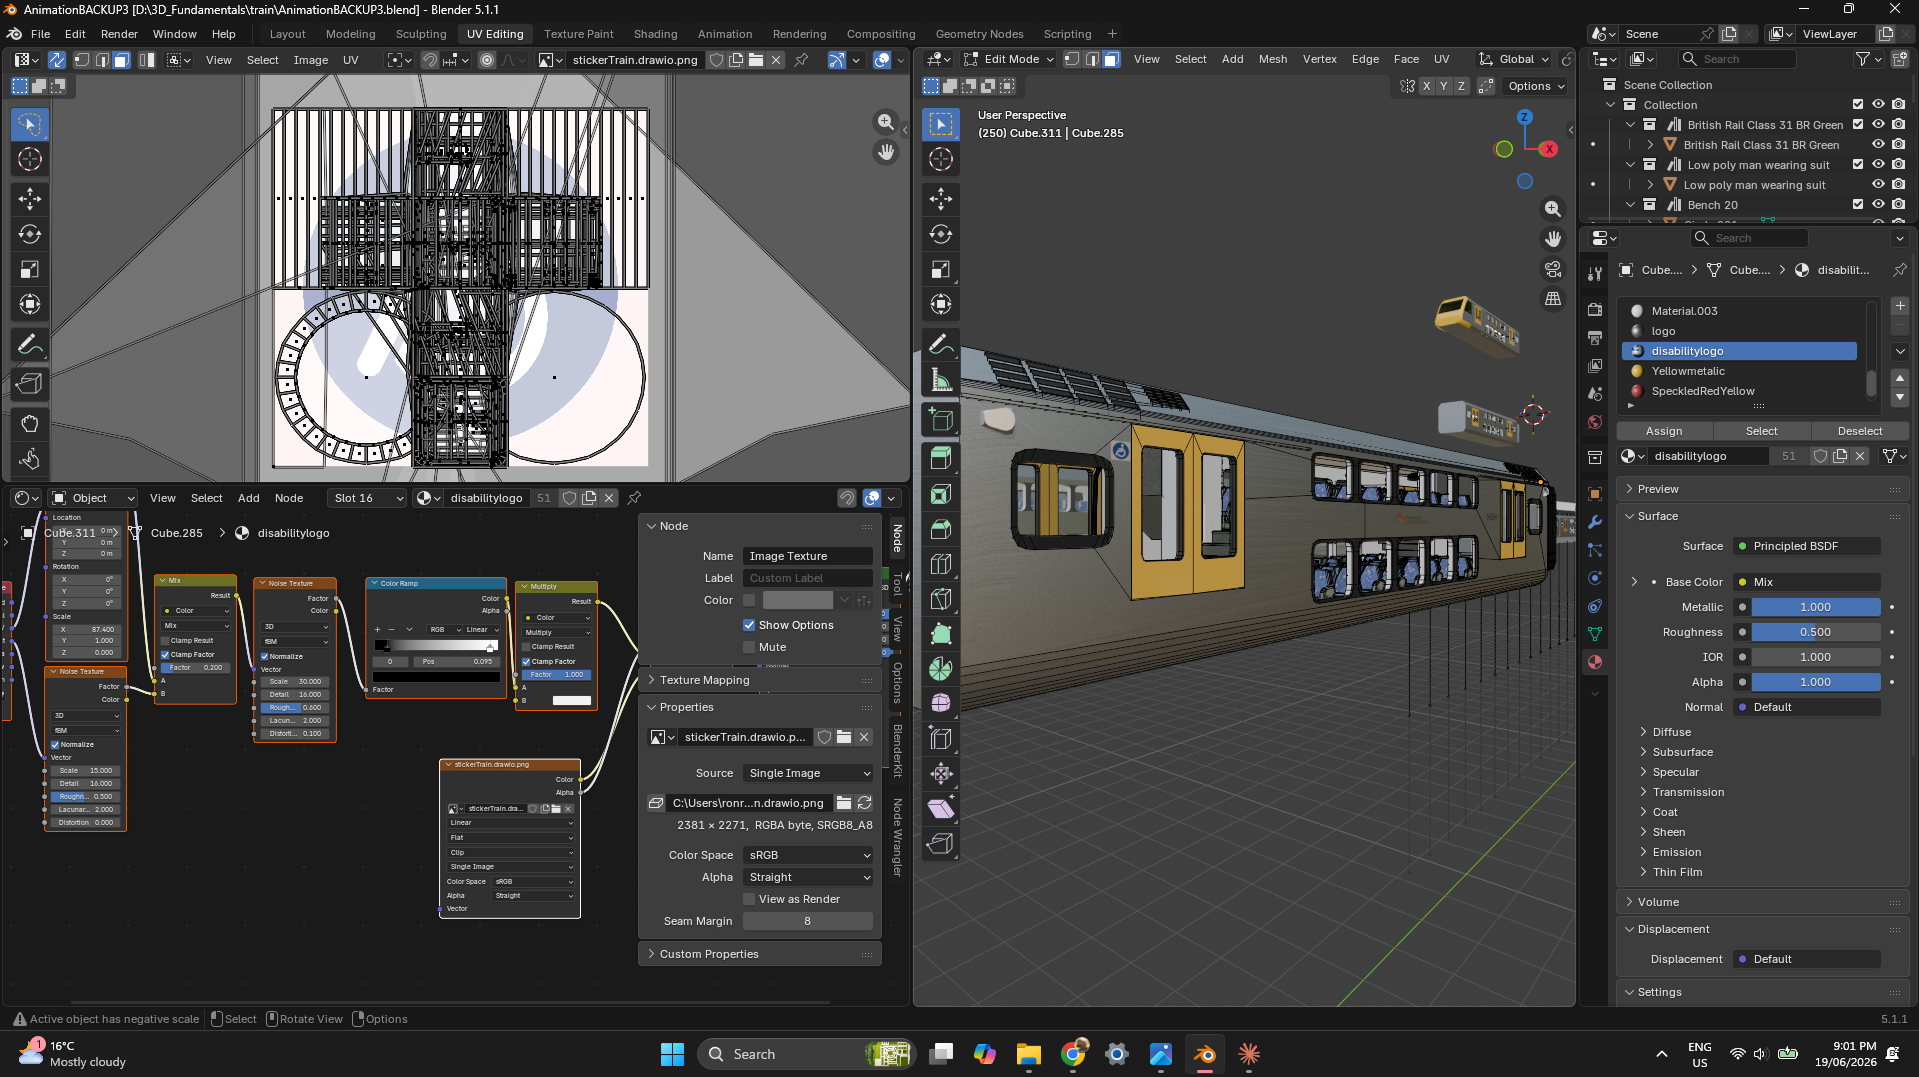The width and height of the screenshot is (1919, 1077).
Task: Click the Deselect material button
Action: click(1860, 431)
